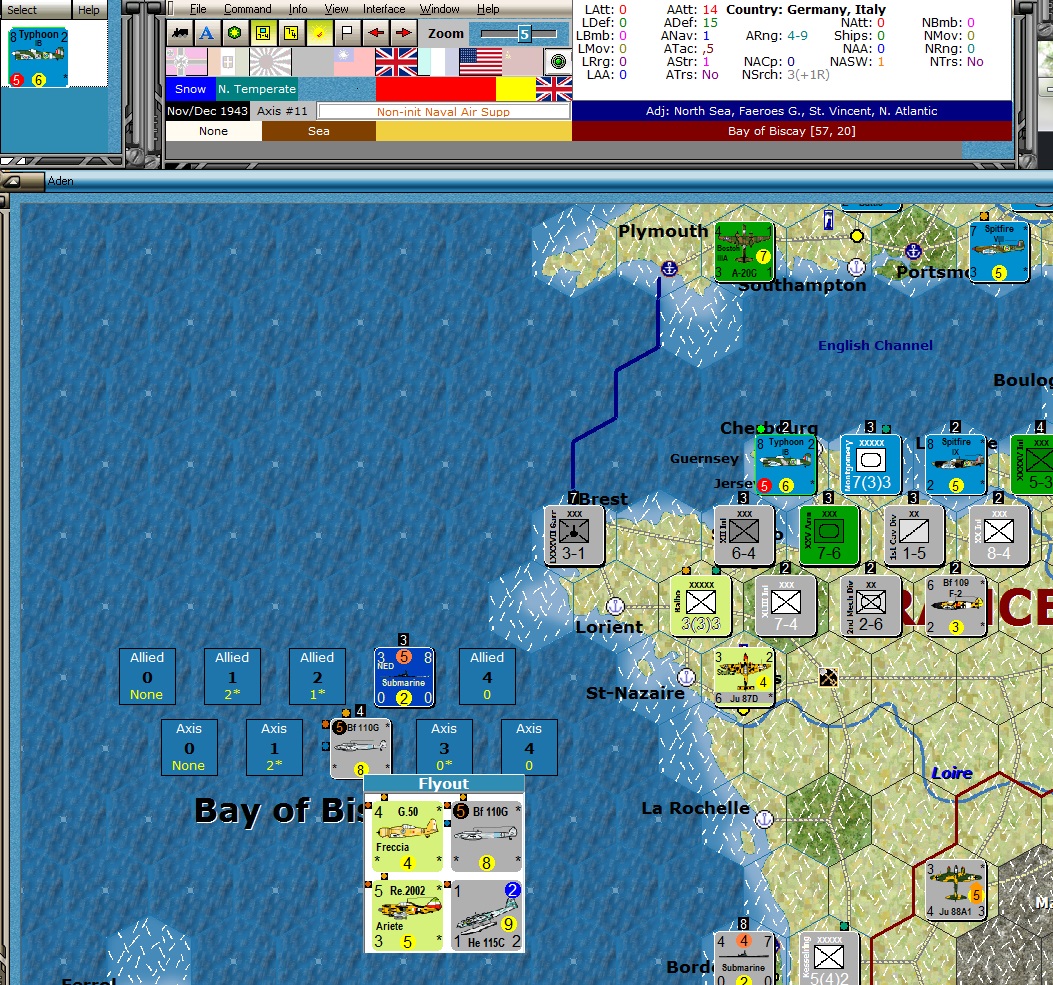The width and height of the screenshot is (1053, 985).
Task: Click the Allied 0 sea box section
Action: point(147,676)
